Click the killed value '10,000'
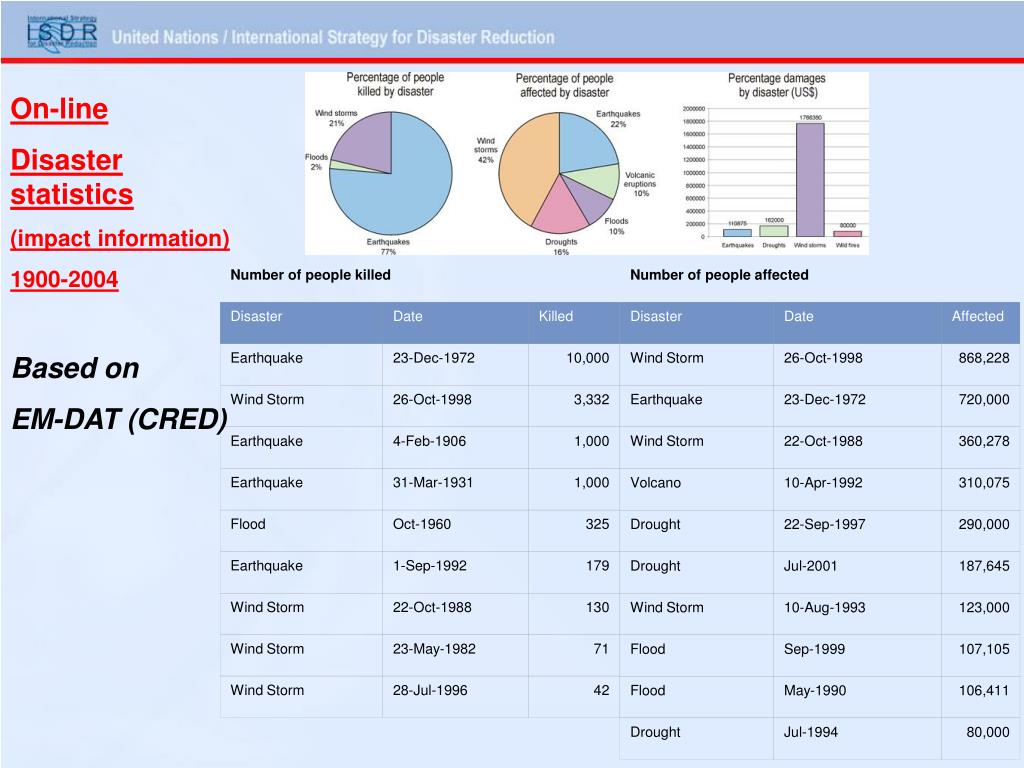Viewport: 1024px width, 768px height. (x=588, y=358)
